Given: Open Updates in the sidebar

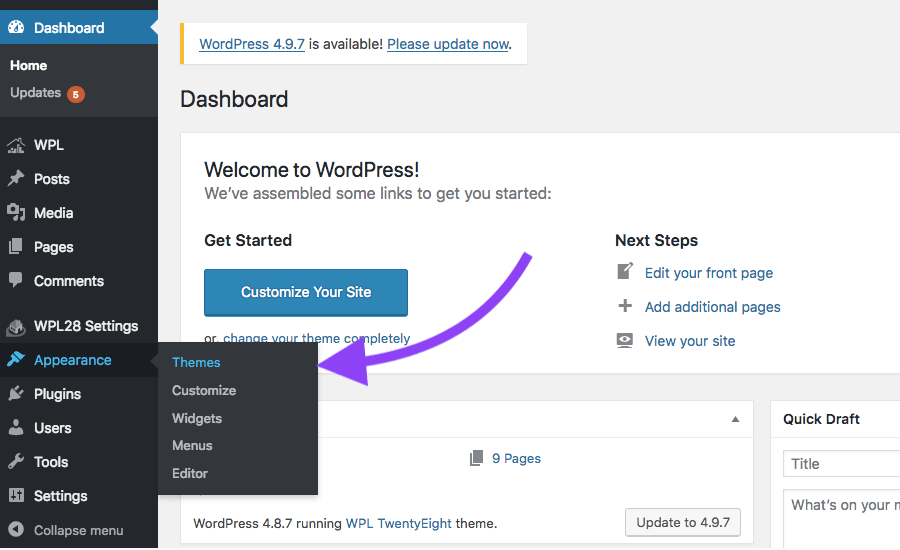Looking at the screenshot, I should coord(36,93).
